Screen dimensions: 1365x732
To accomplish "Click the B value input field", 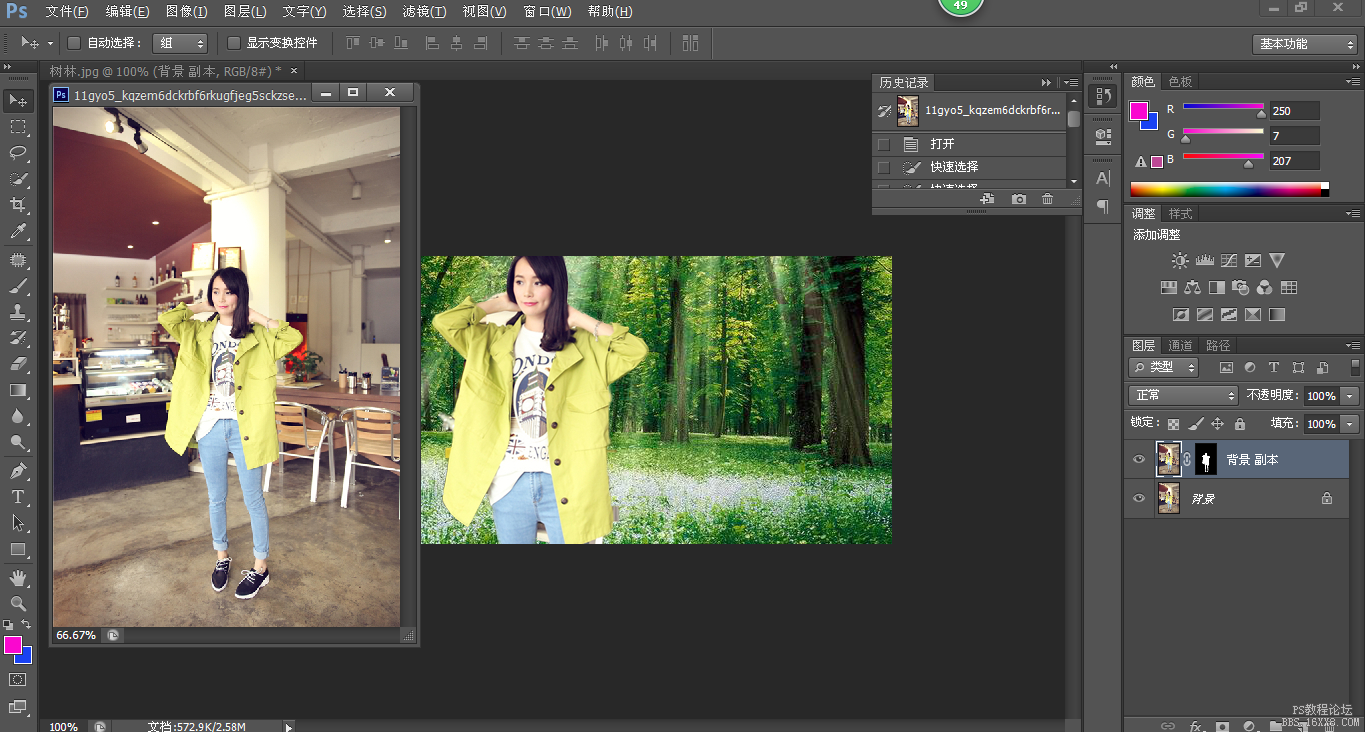I will point(1294,161).
